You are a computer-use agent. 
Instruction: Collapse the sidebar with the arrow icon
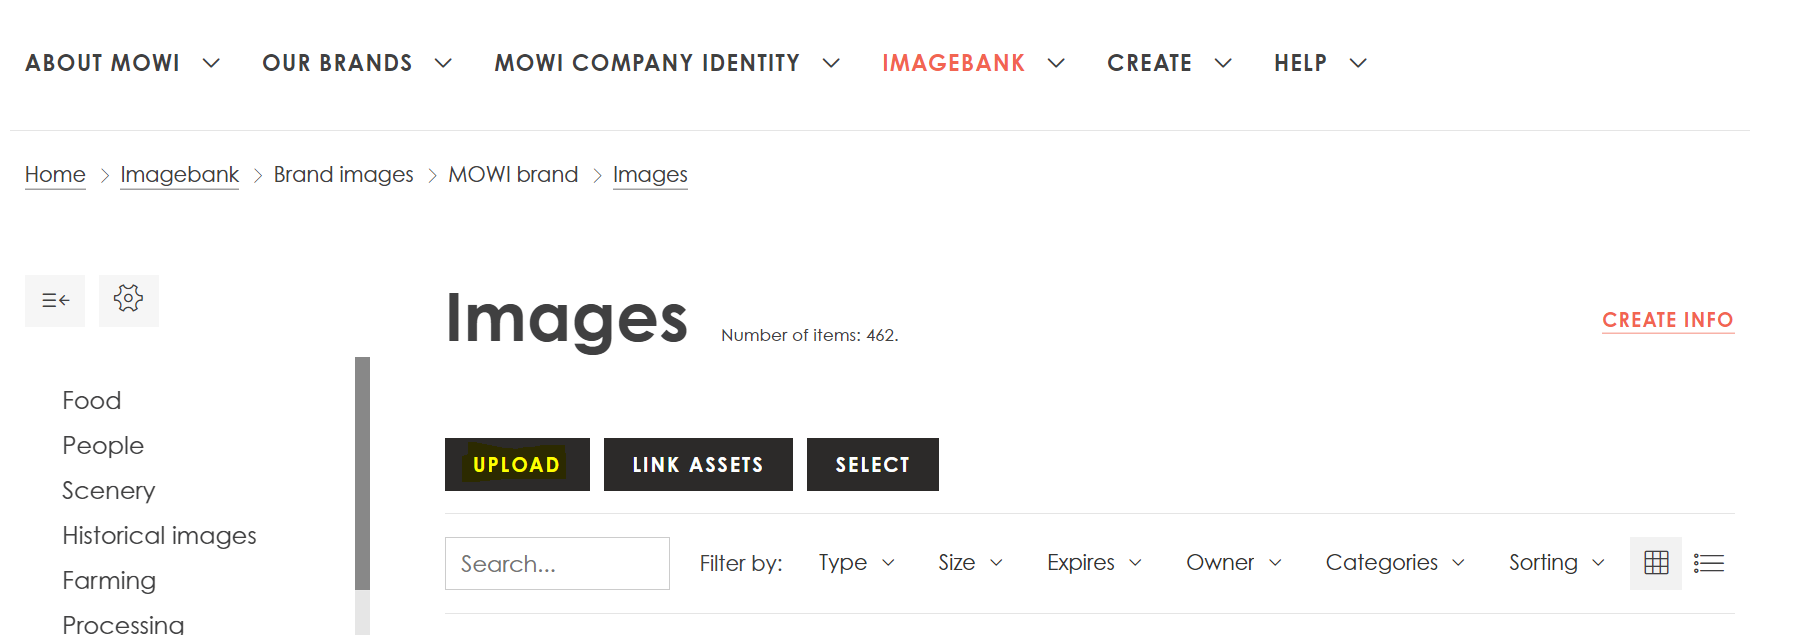(x=55, y=300)
